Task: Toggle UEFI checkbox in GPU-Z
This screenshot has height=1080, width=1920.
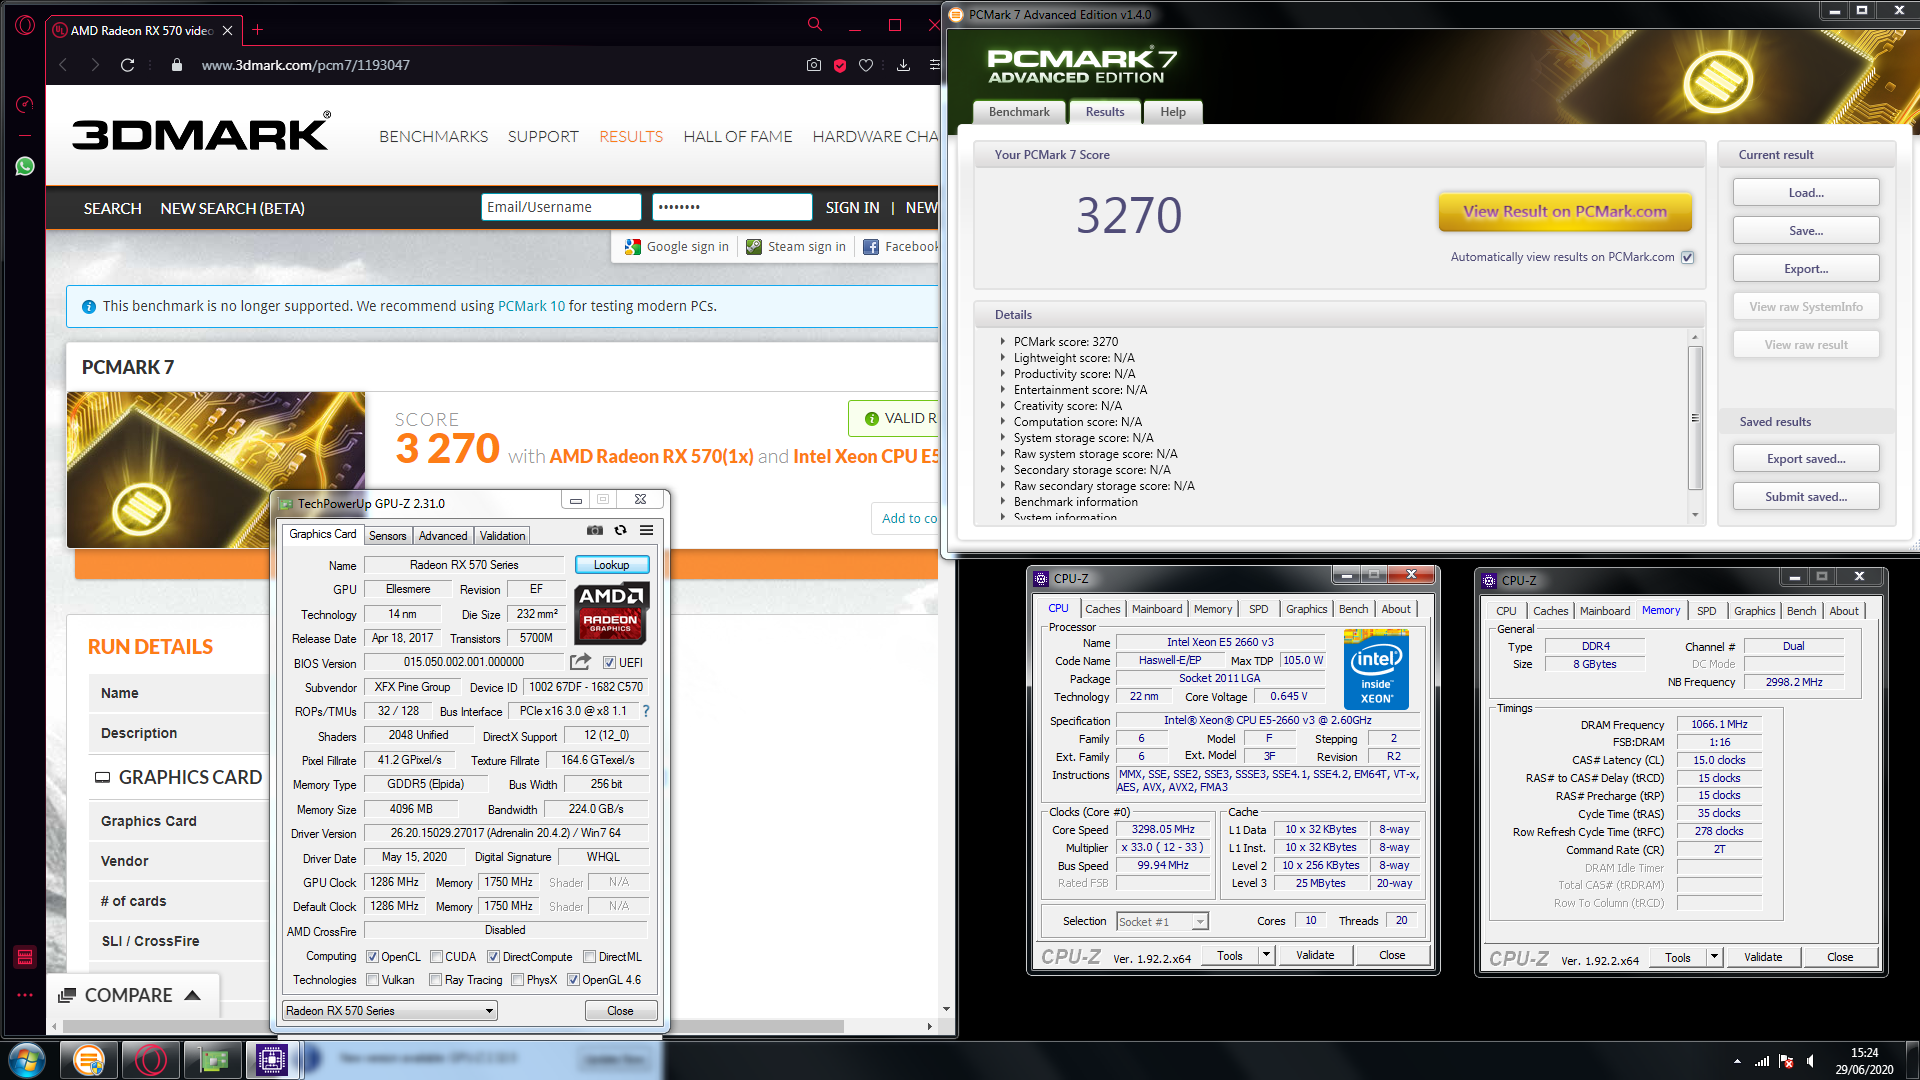Action: 609,663
